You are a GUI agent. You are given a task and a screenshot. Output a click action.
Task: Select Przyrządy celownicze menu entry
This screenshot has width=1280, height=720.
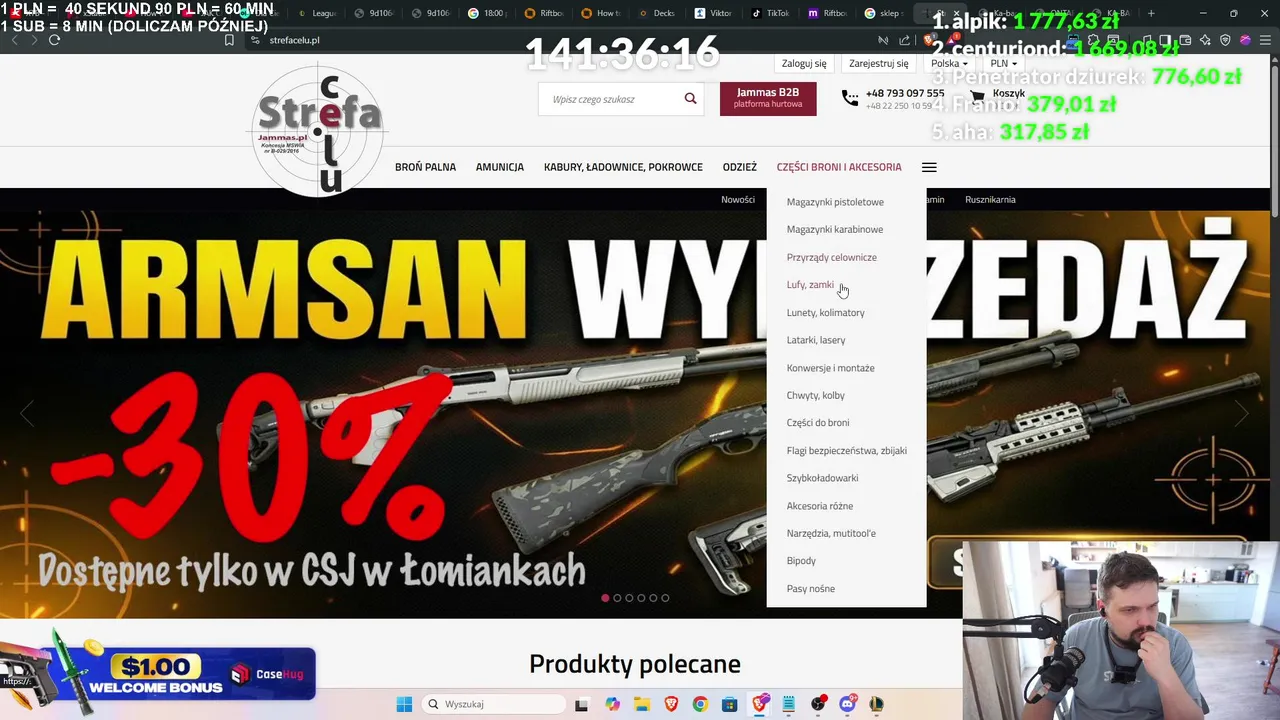(x=832, y=257)
